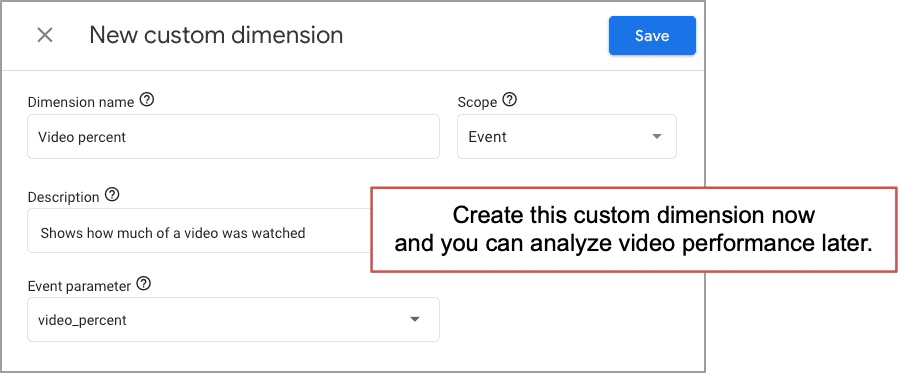This screenshot has width=906, height=374.
Task: Click the New custom dimension title
Action: (216, 35)
